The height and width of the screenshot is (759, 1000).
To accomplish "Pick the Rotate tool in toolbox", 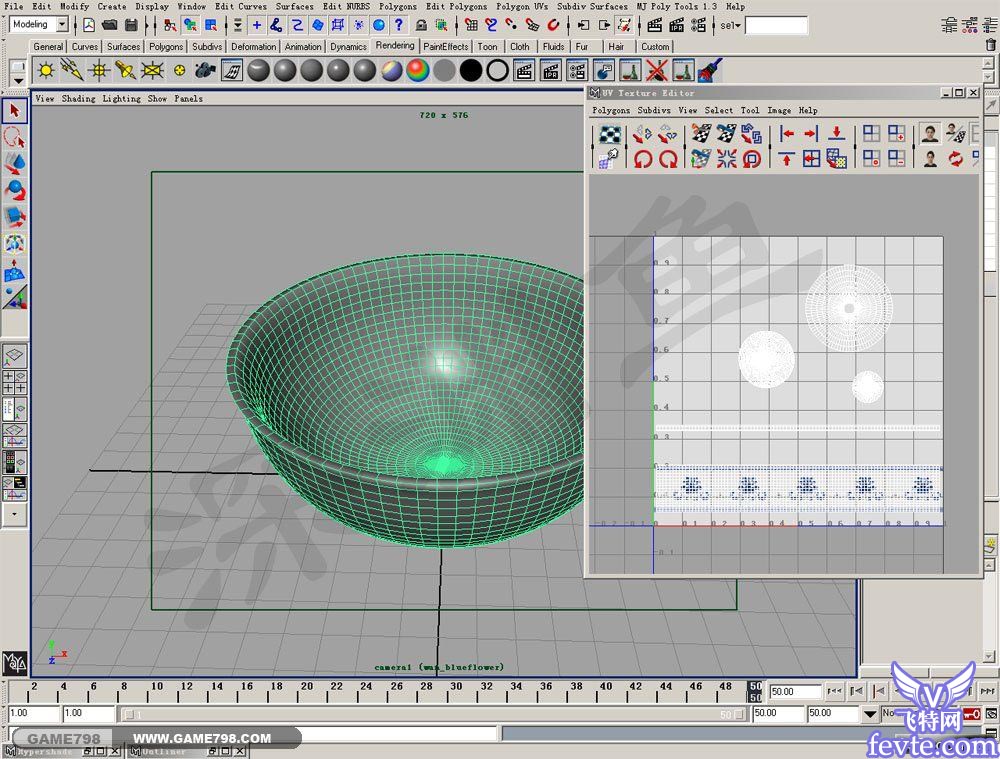I will [x=14, y=190].
